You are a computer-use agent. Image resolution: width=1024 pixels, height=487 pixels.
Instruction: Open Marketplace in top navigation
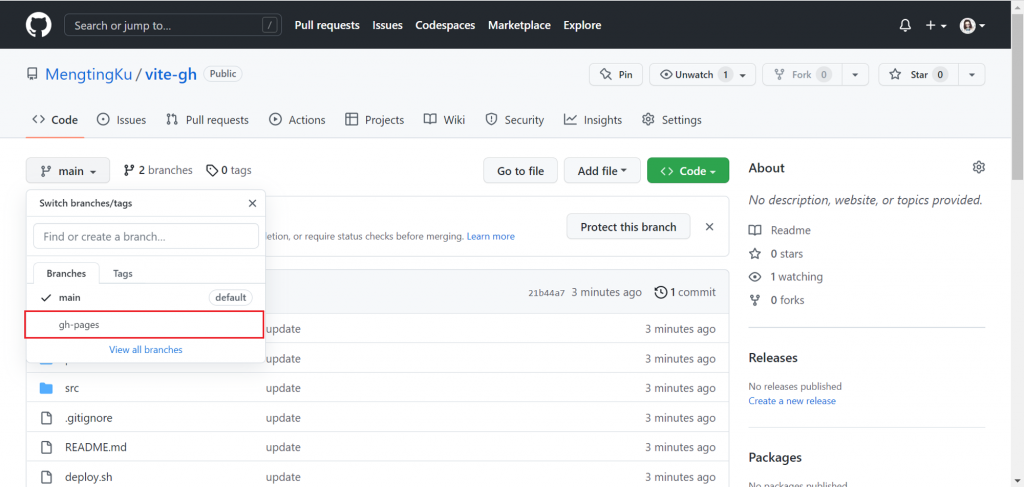(x=519, y=25)
